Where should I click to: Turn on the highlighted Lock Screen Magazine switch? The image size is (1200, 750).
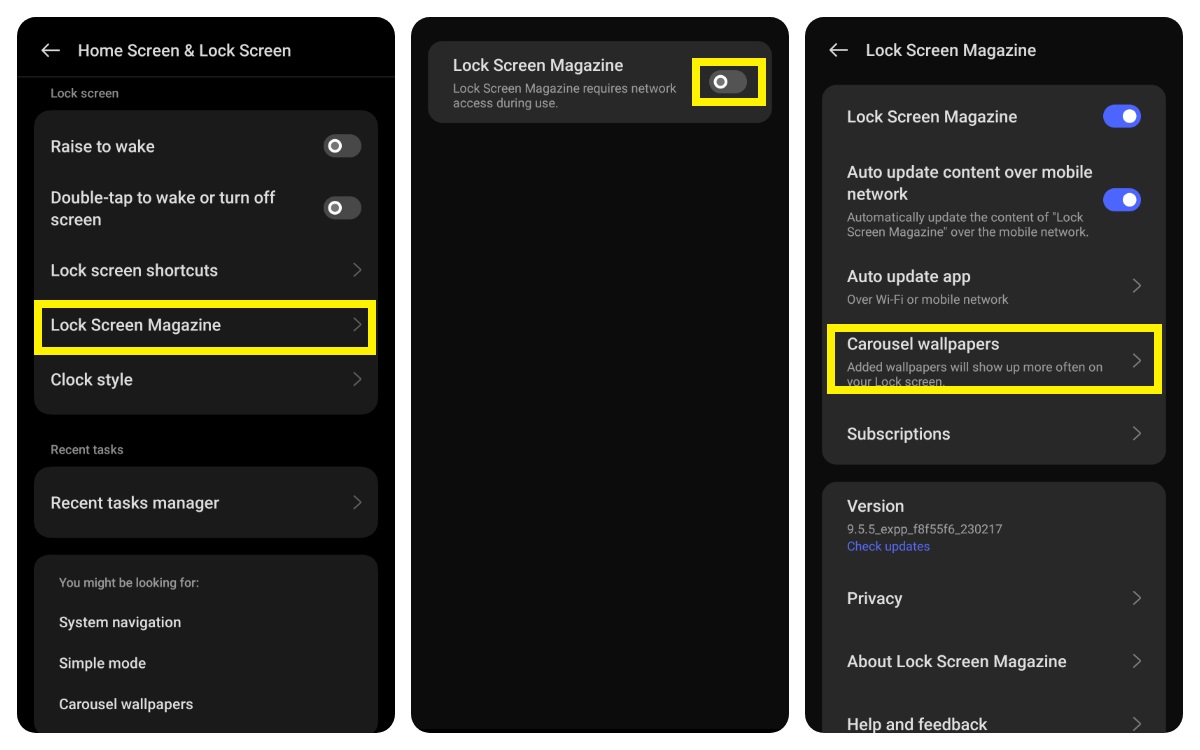[x=727, y=82]
